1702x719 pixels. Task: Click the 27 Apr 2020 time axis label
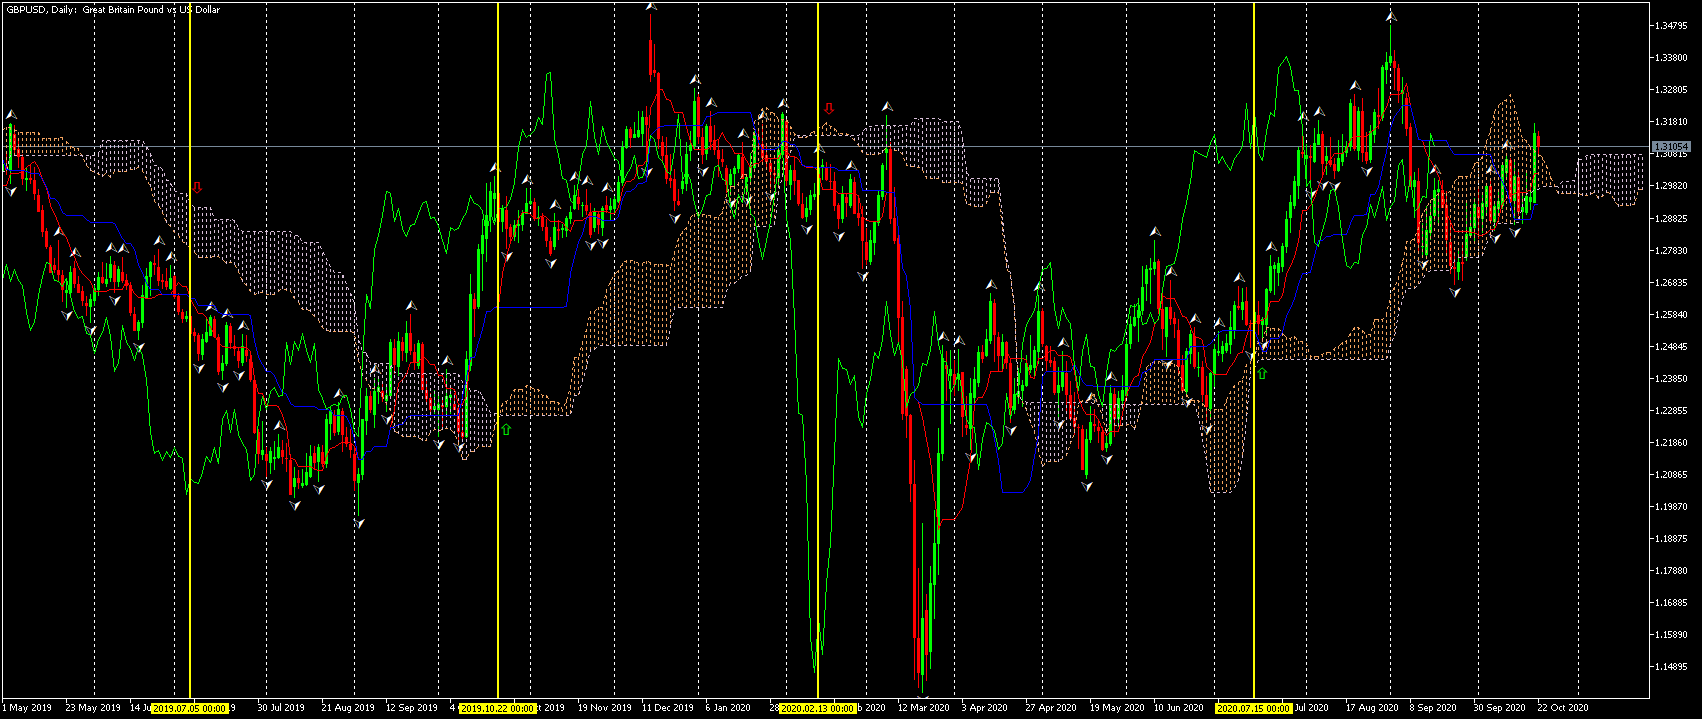coord(1051,708)
